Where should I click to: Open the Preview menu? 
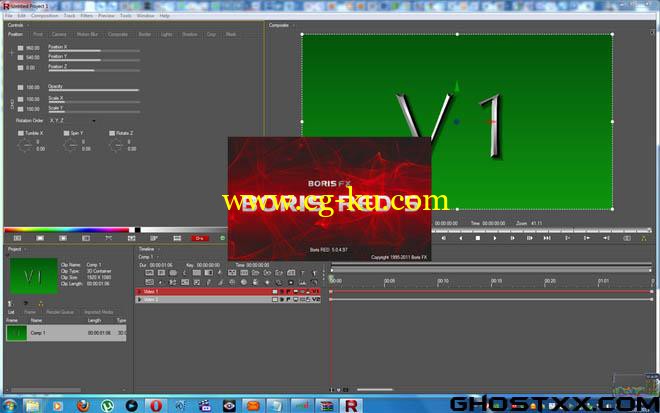click(x=106, y=16)
